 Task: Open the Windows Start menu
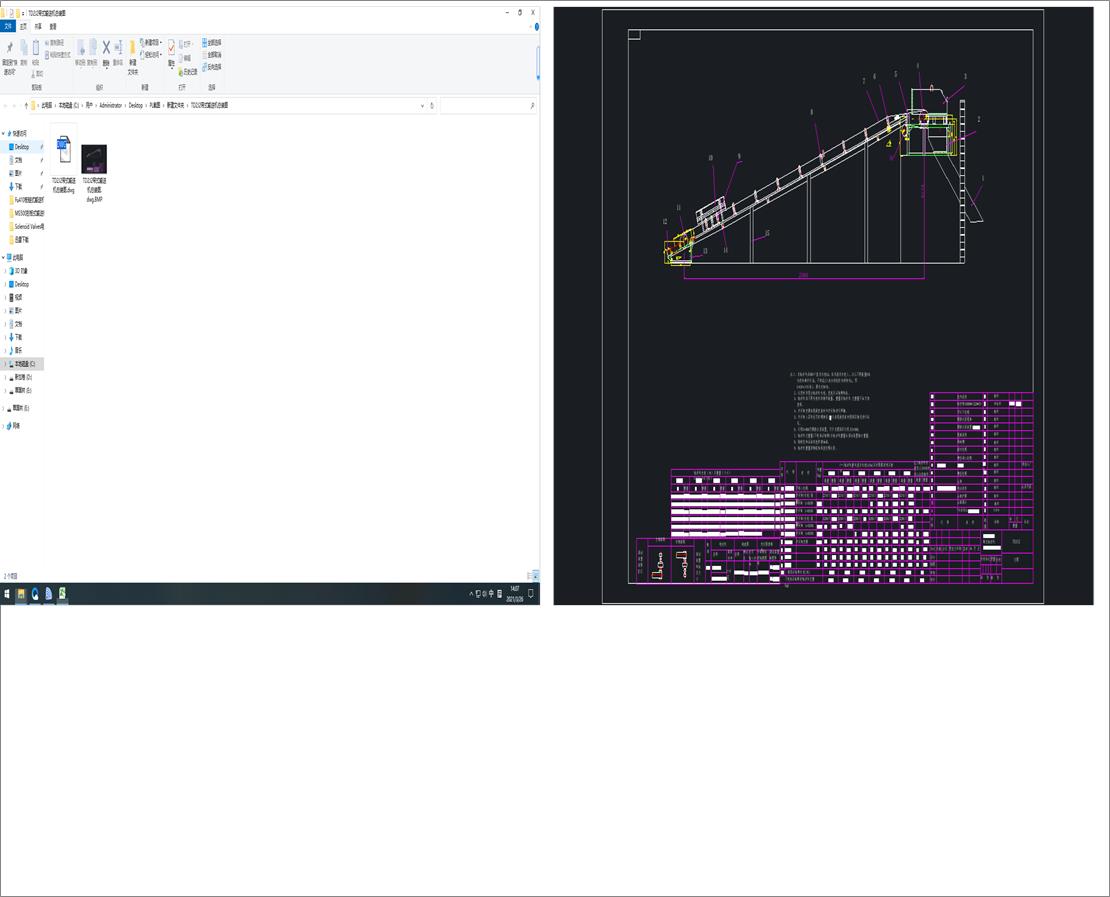7,594
